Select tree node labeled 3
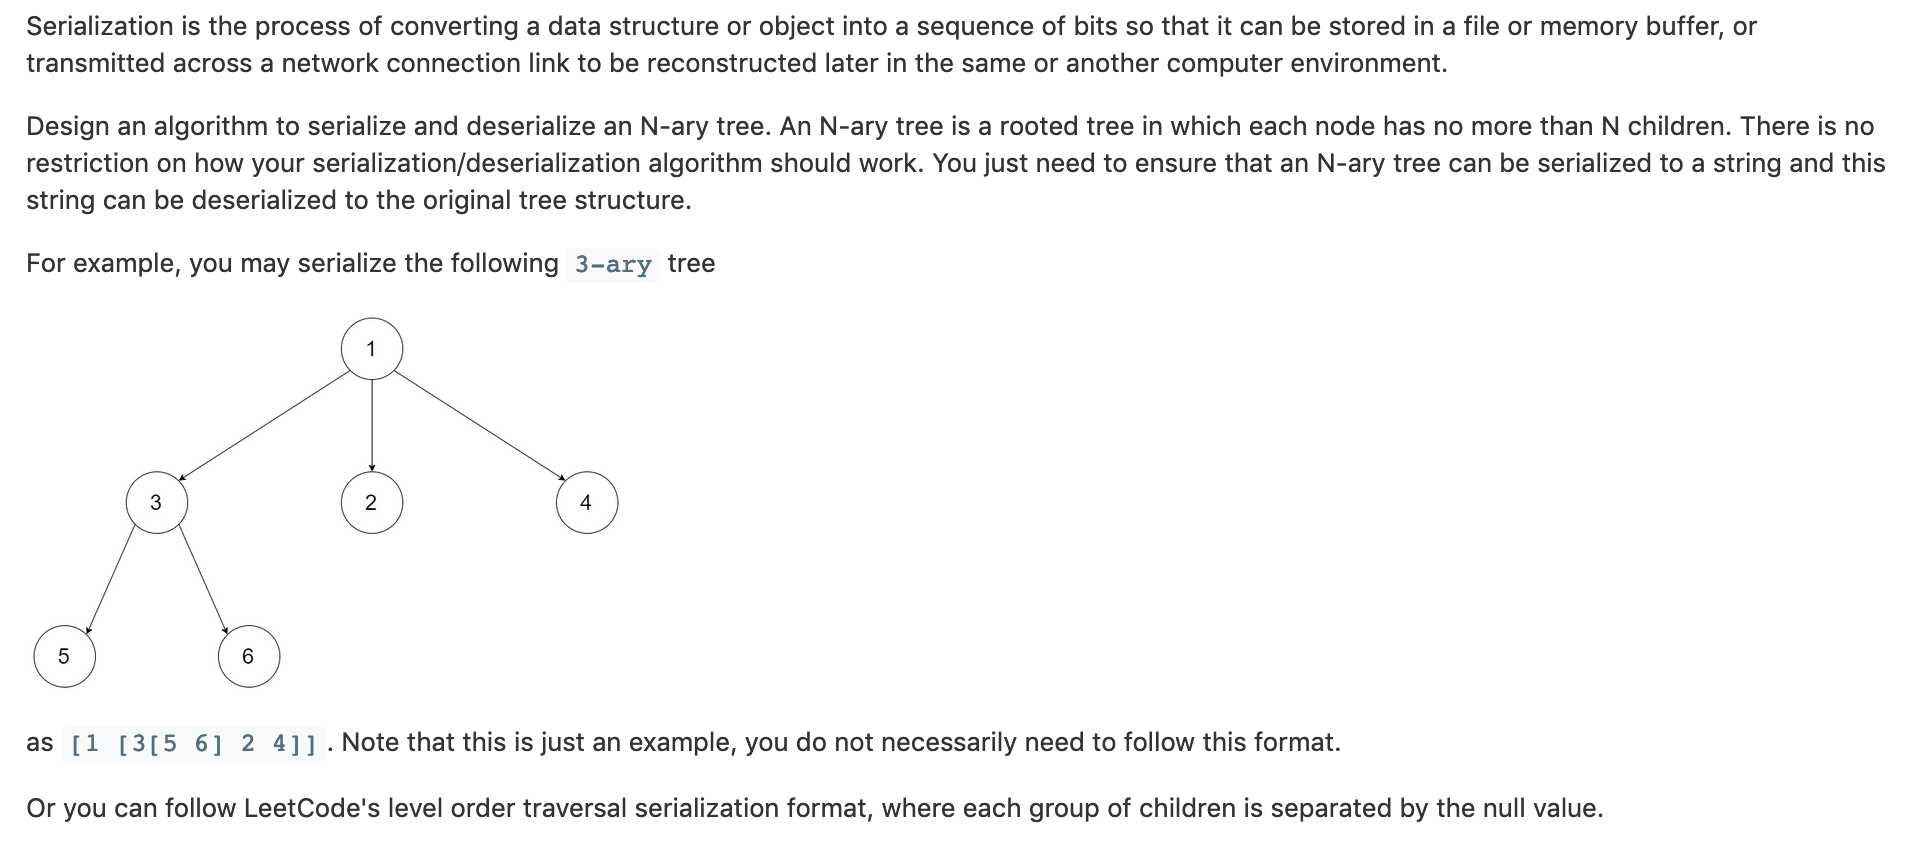Screen dimensions: 1918x846 coord(157,502)
